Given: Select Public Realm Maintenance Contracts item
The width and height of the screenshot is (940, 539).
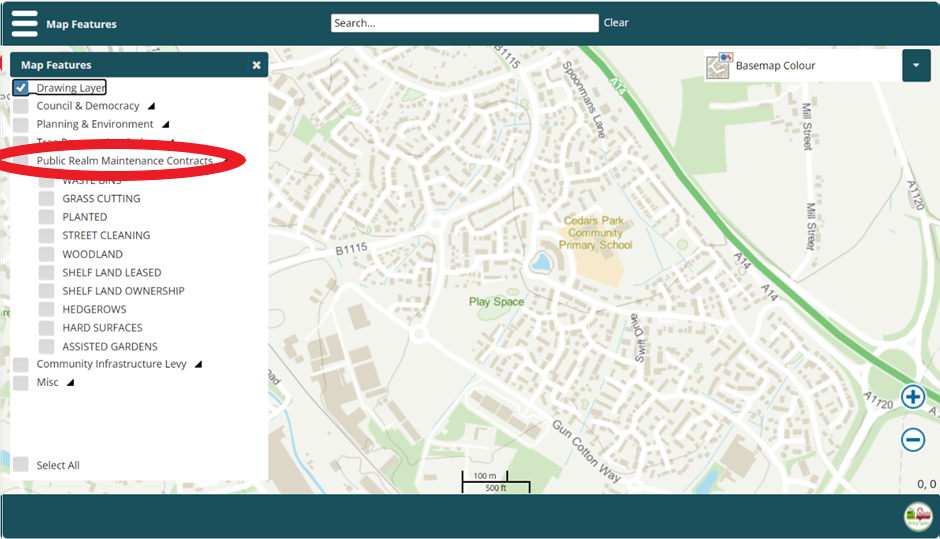Looking at the screenshot, I should [124, 161].
